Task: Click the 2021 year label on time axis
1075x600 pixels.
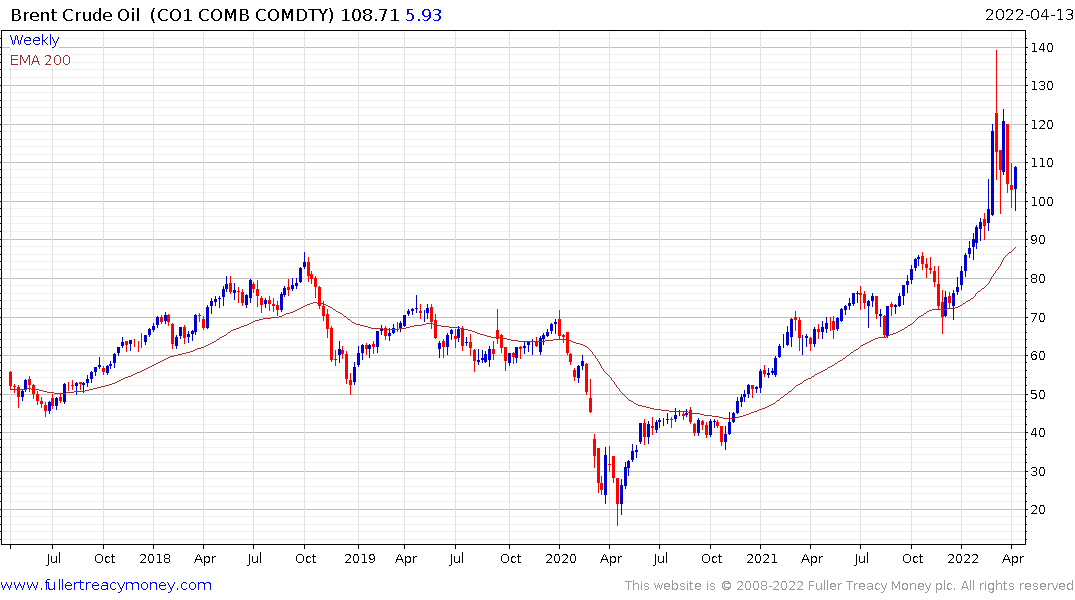Action: click(x=762, y=558)
